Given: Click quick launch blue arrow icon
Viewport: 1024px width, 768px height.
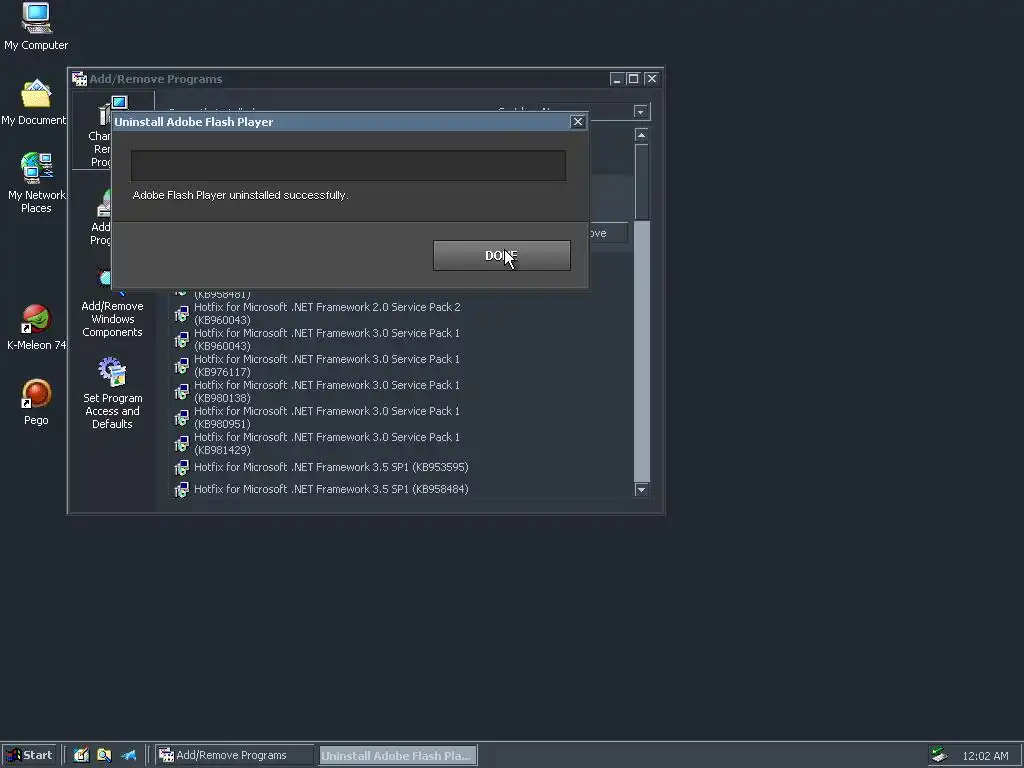Looking at the screenshot, I should tap(128, 756).
